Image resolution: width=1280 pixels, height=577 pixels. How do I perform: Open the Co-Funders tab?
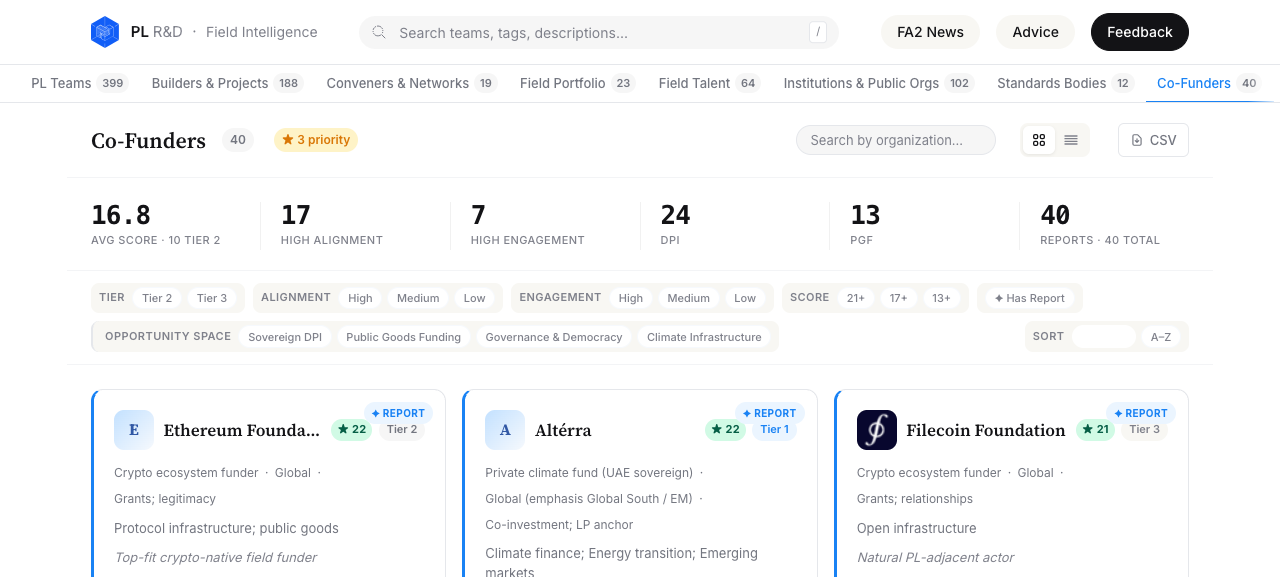coord(1208,83)
